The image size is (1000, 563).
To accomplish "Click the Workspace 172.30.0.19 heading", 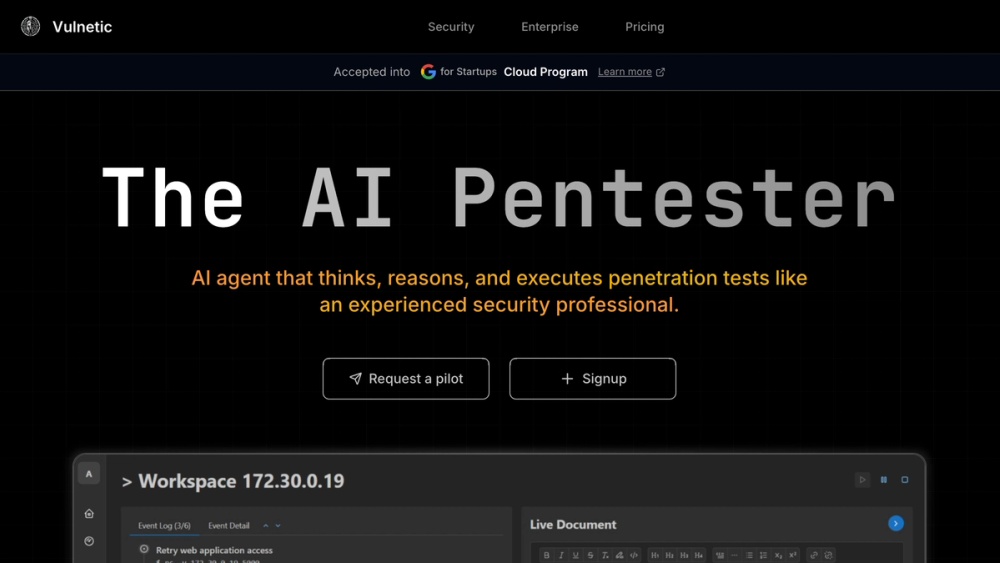I will (233, 481).
